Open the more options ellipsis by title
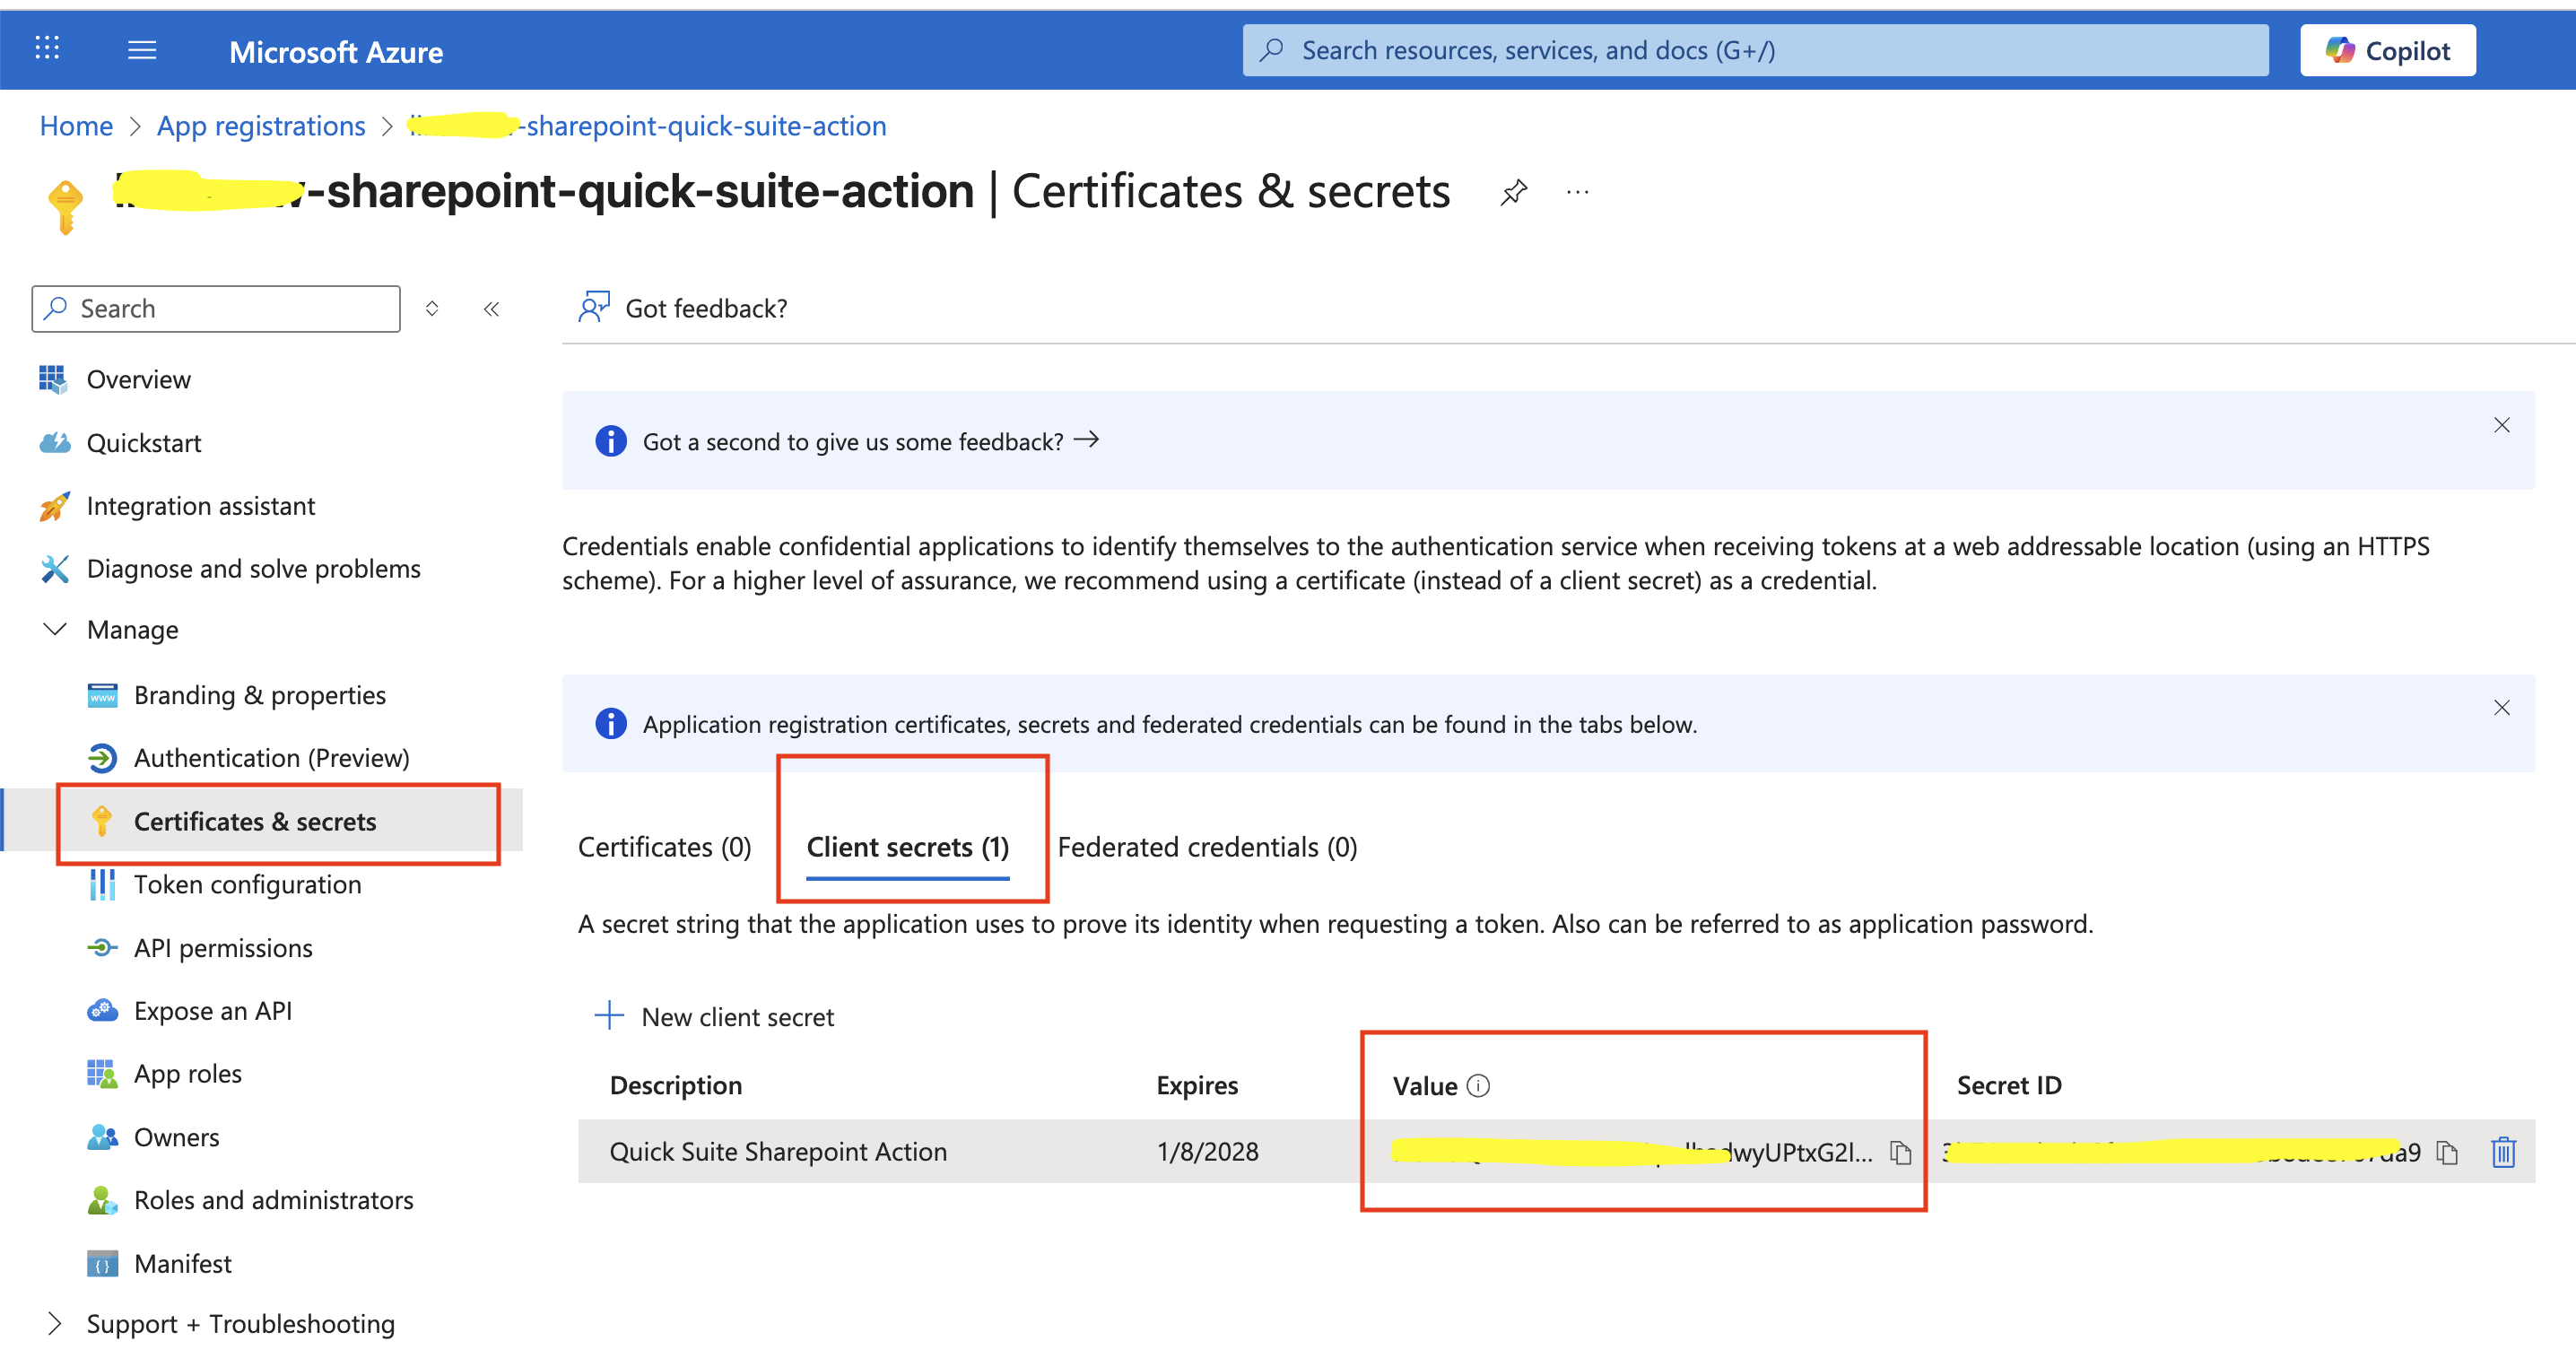This screenshot has width=2576, height=1358. pyautogui.click(x=1577, y=191)
